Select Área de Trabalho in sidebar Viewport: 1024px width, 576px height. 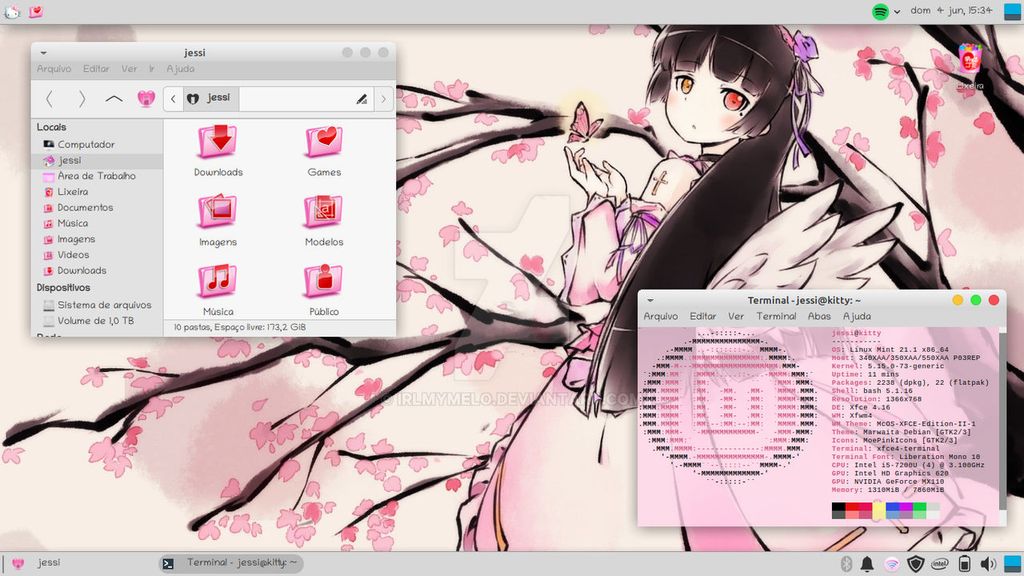pyautogui.click(x=96, y=176)
